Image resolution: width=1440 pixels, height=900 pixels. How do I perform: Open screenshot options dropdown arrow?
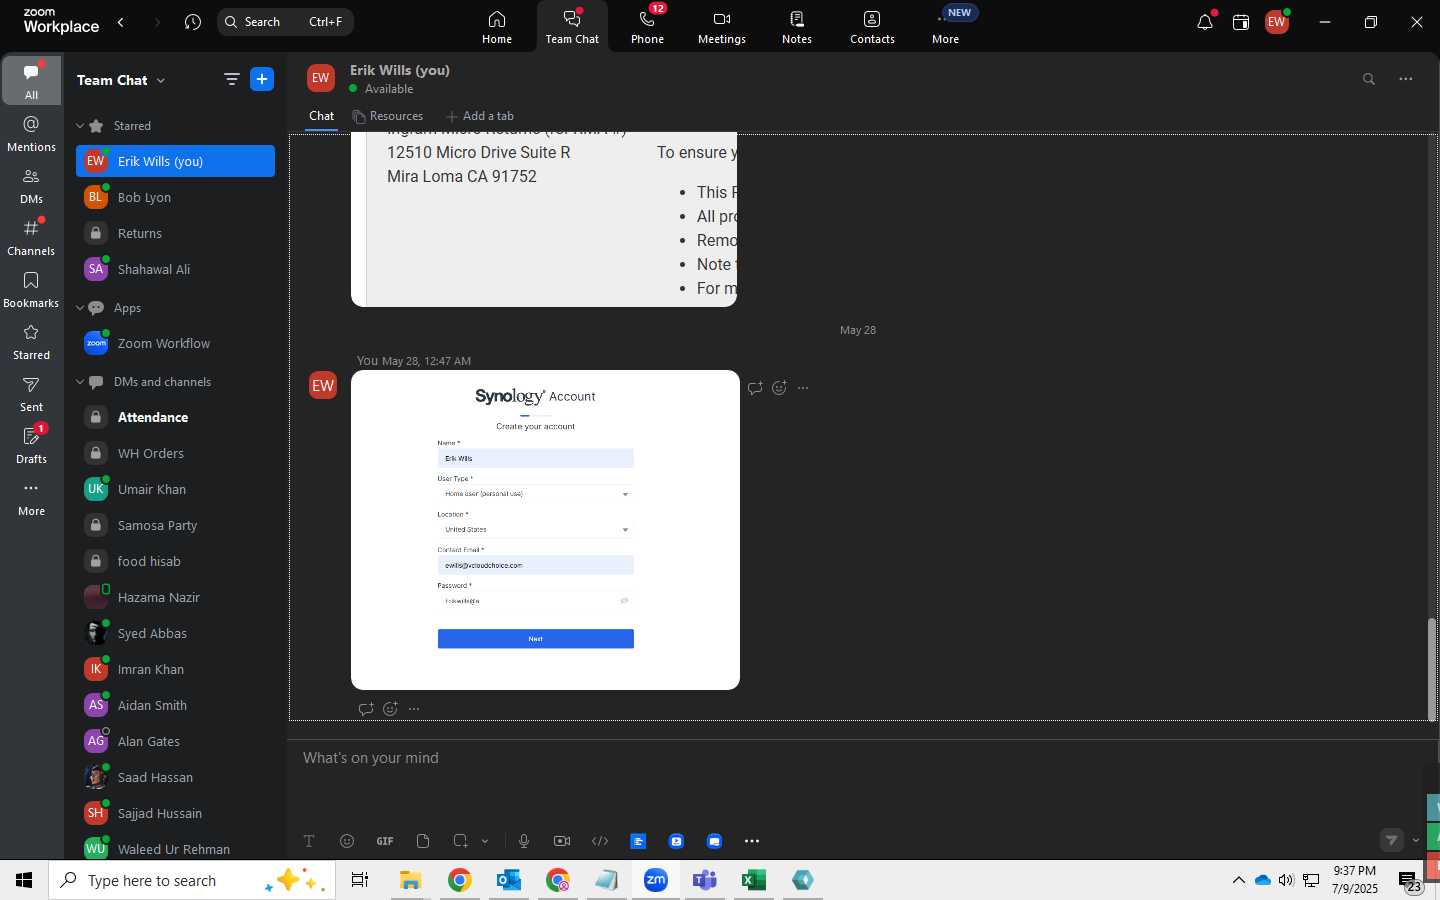click(x=485, y=841)
